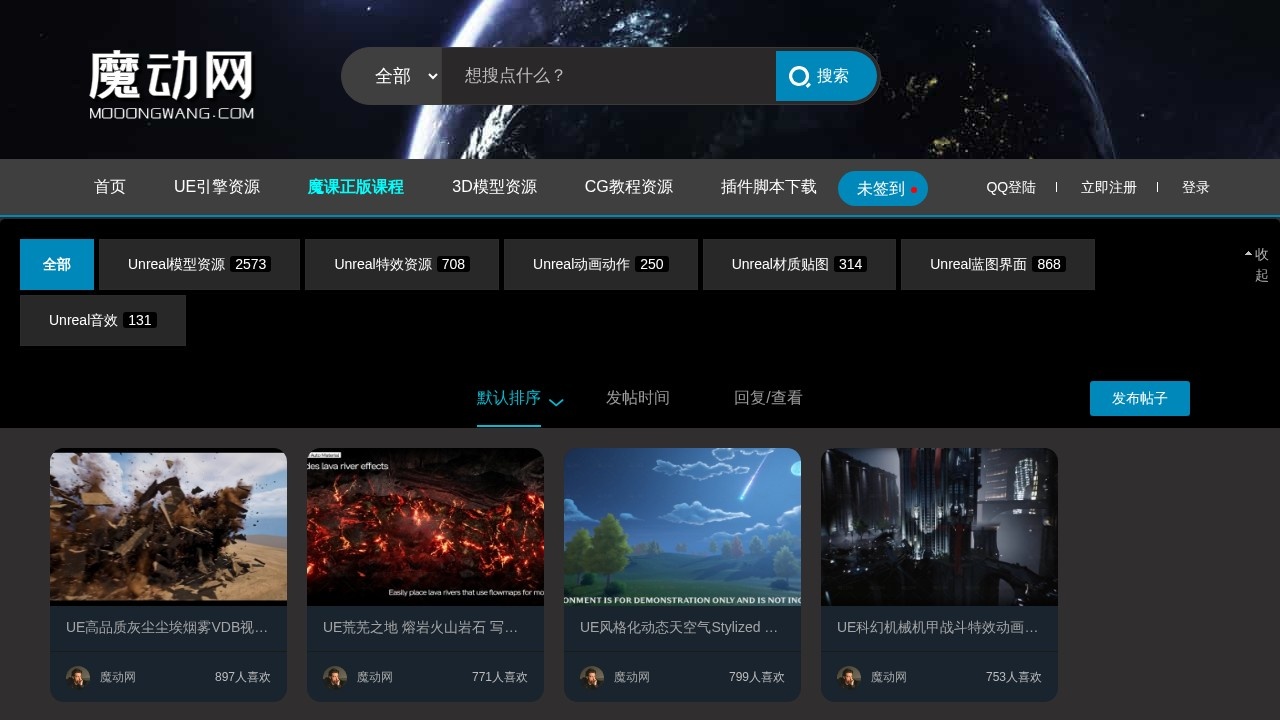
Task: Filter by Unreal特效资源 category
Action: [x=401, y=264]
